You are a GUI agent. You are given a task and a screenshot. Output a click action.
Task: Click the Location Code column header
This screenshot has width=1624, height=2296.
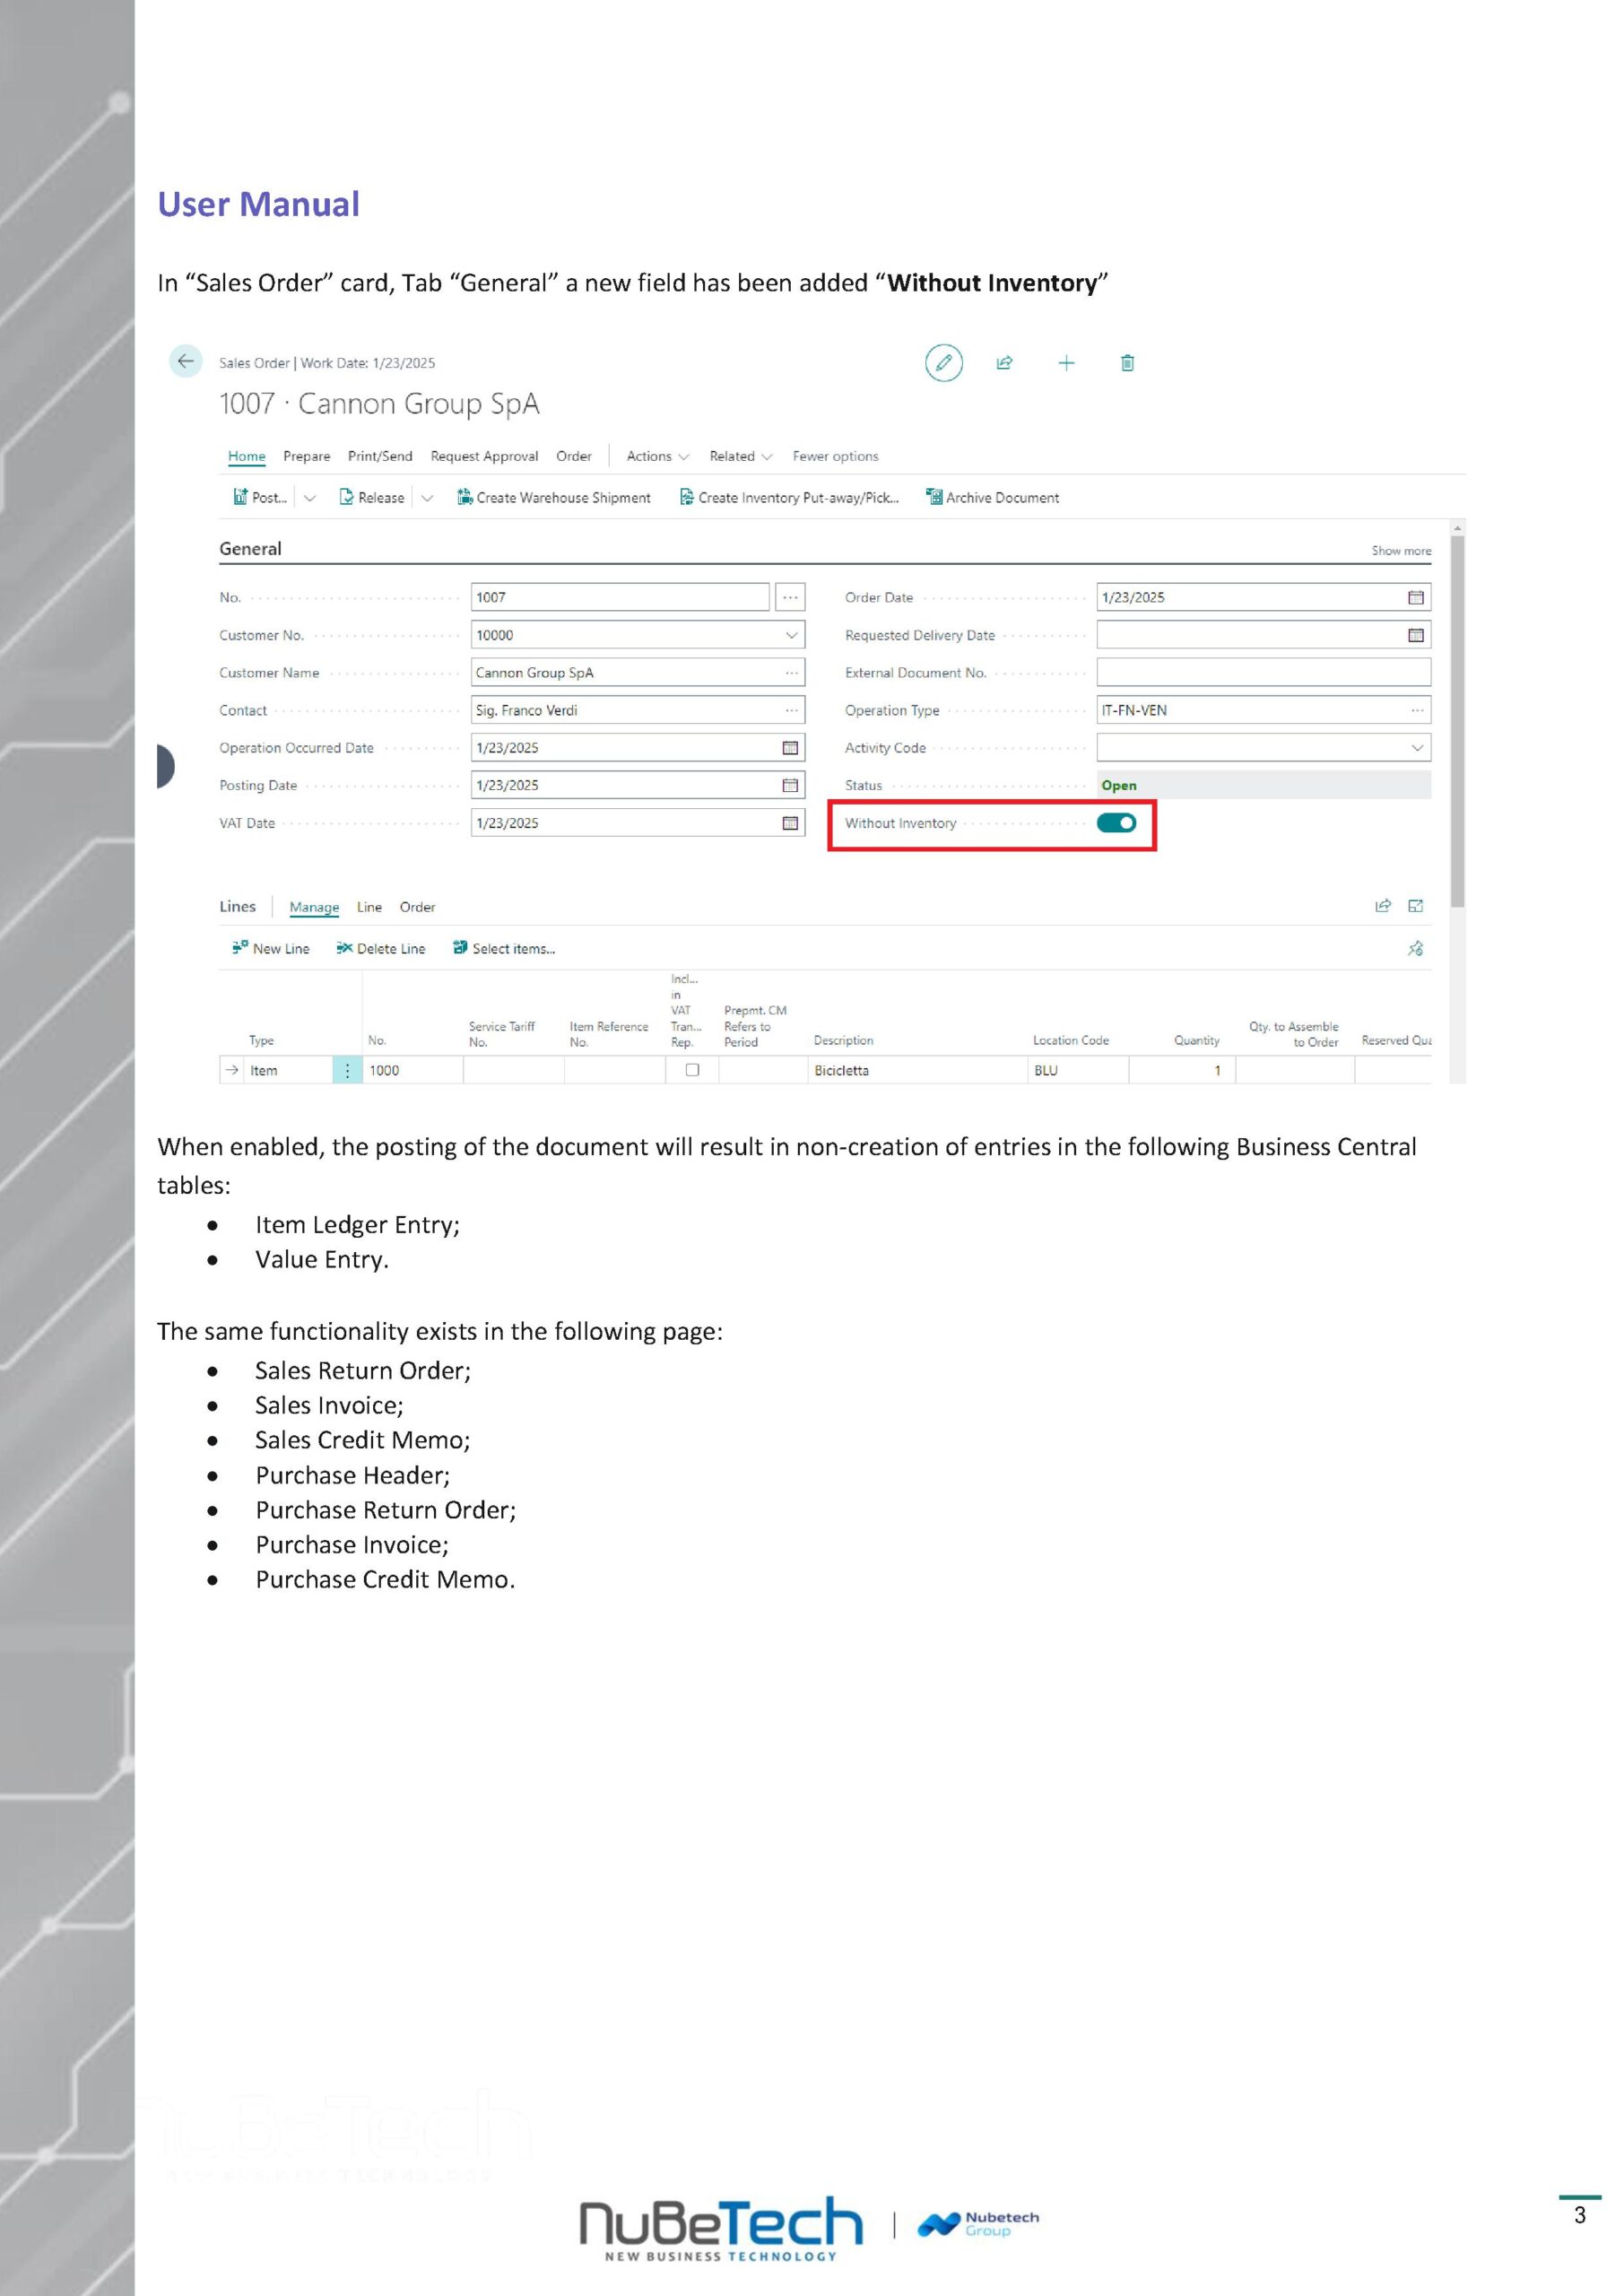click(x=1070, y=1040)
